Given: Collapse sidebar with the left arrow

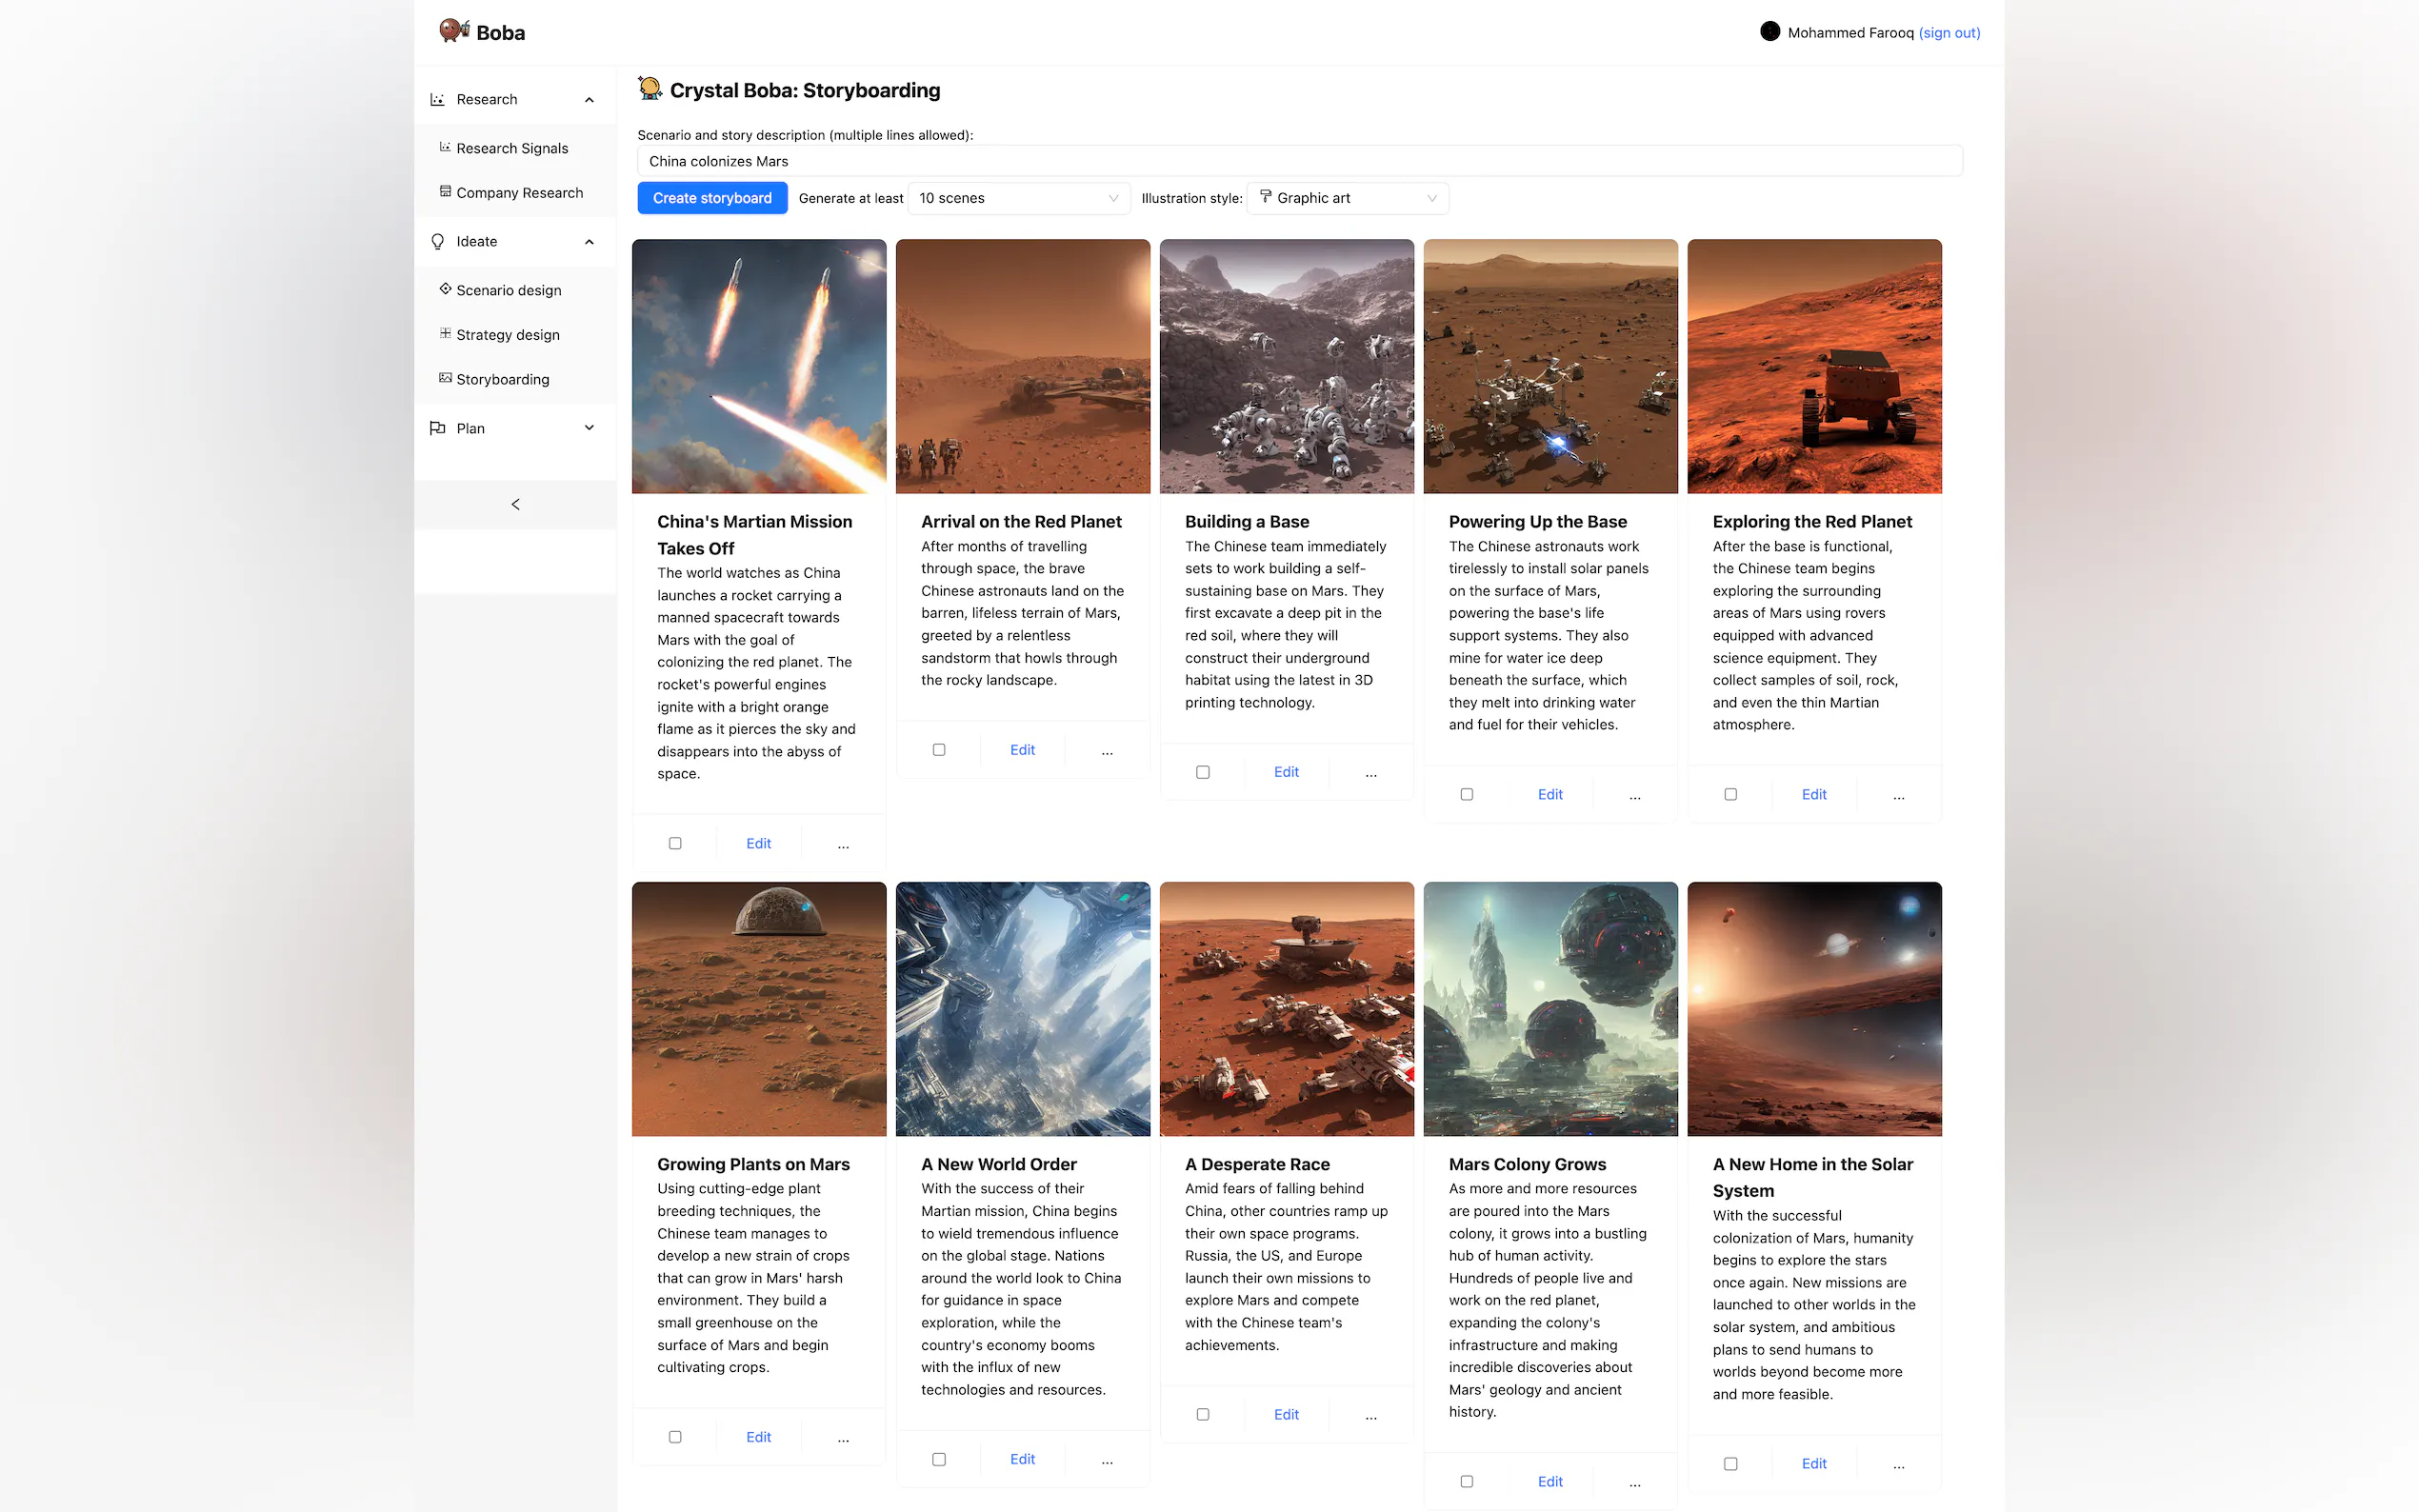Looking at the screenshot, I should (x=515, y=504).
